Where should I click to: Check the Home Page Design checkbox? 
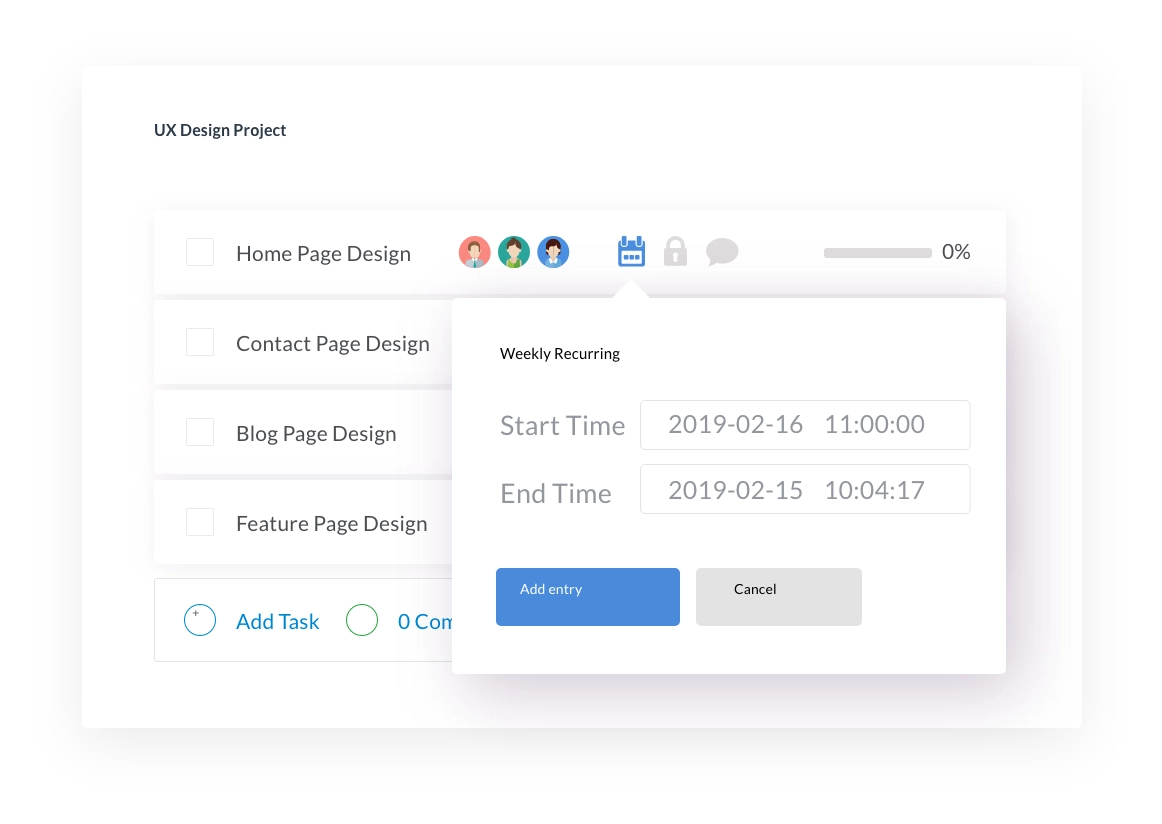(x=200, y=252)
